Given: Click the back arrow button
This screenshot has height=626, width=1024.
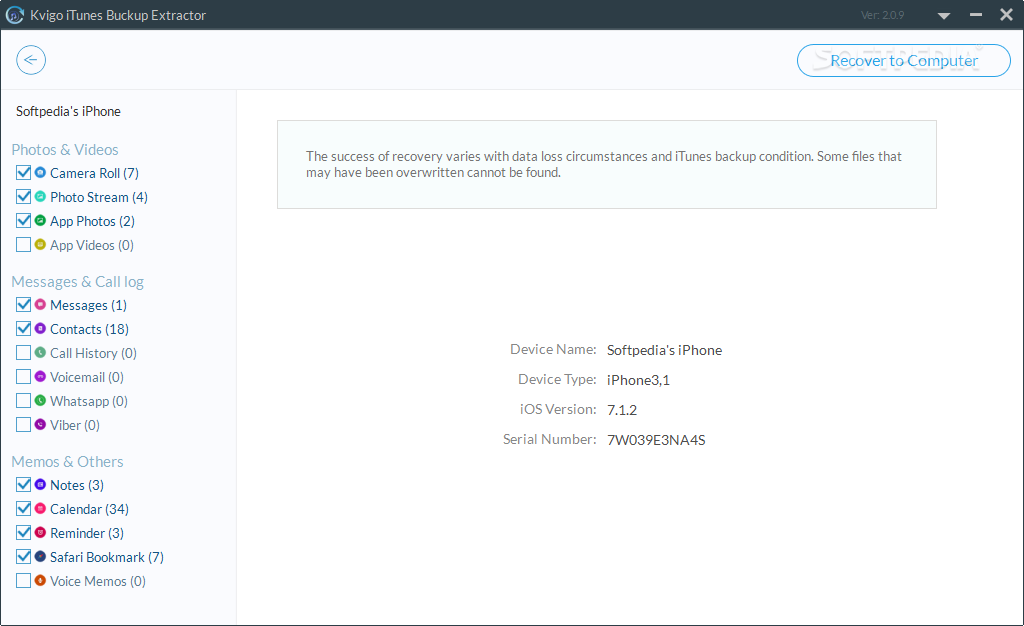Looking at the screenshot, I should [x=31, y=60].
